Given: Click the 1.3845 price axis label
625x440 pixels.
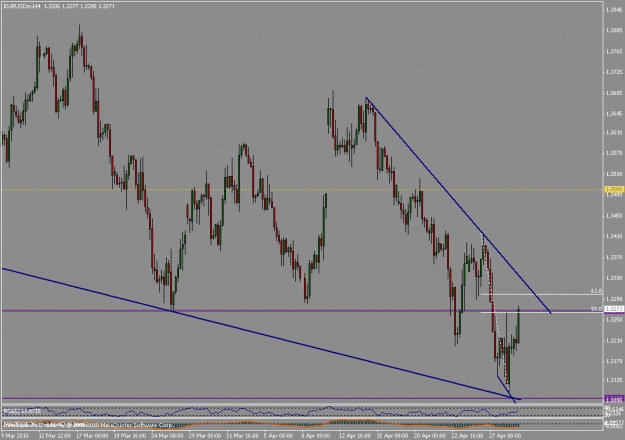Looking at the screenshot, I should pyautogui.click(x=614, y=10).
